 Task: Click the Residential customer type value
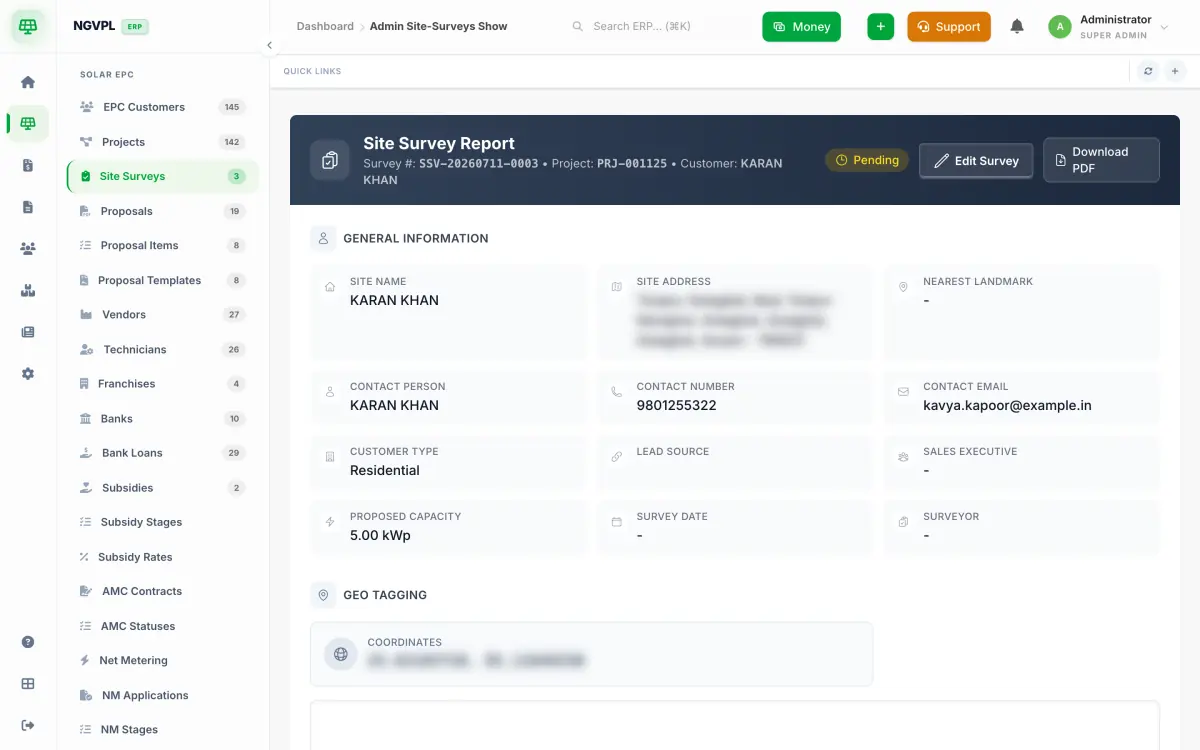(x=384, y=470)
